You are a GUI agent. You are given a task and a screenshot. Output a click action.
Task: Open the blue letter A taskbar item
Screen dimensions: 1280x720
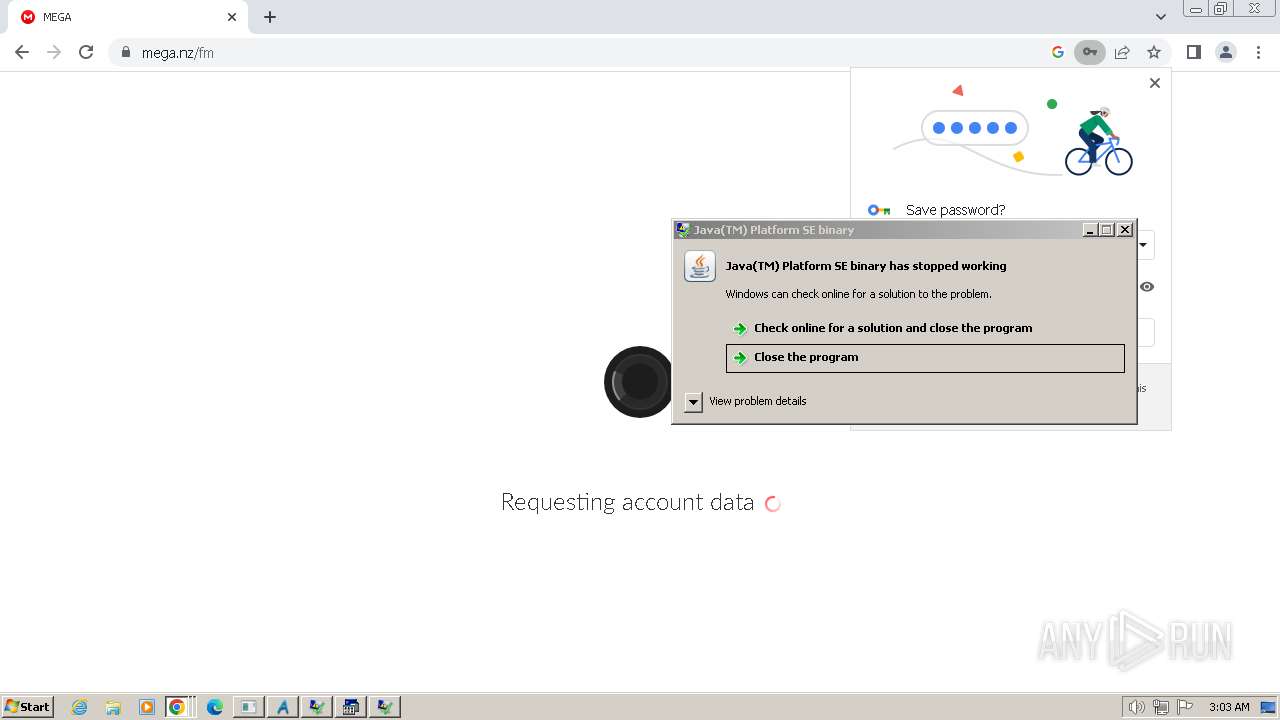tap(283, 707)
